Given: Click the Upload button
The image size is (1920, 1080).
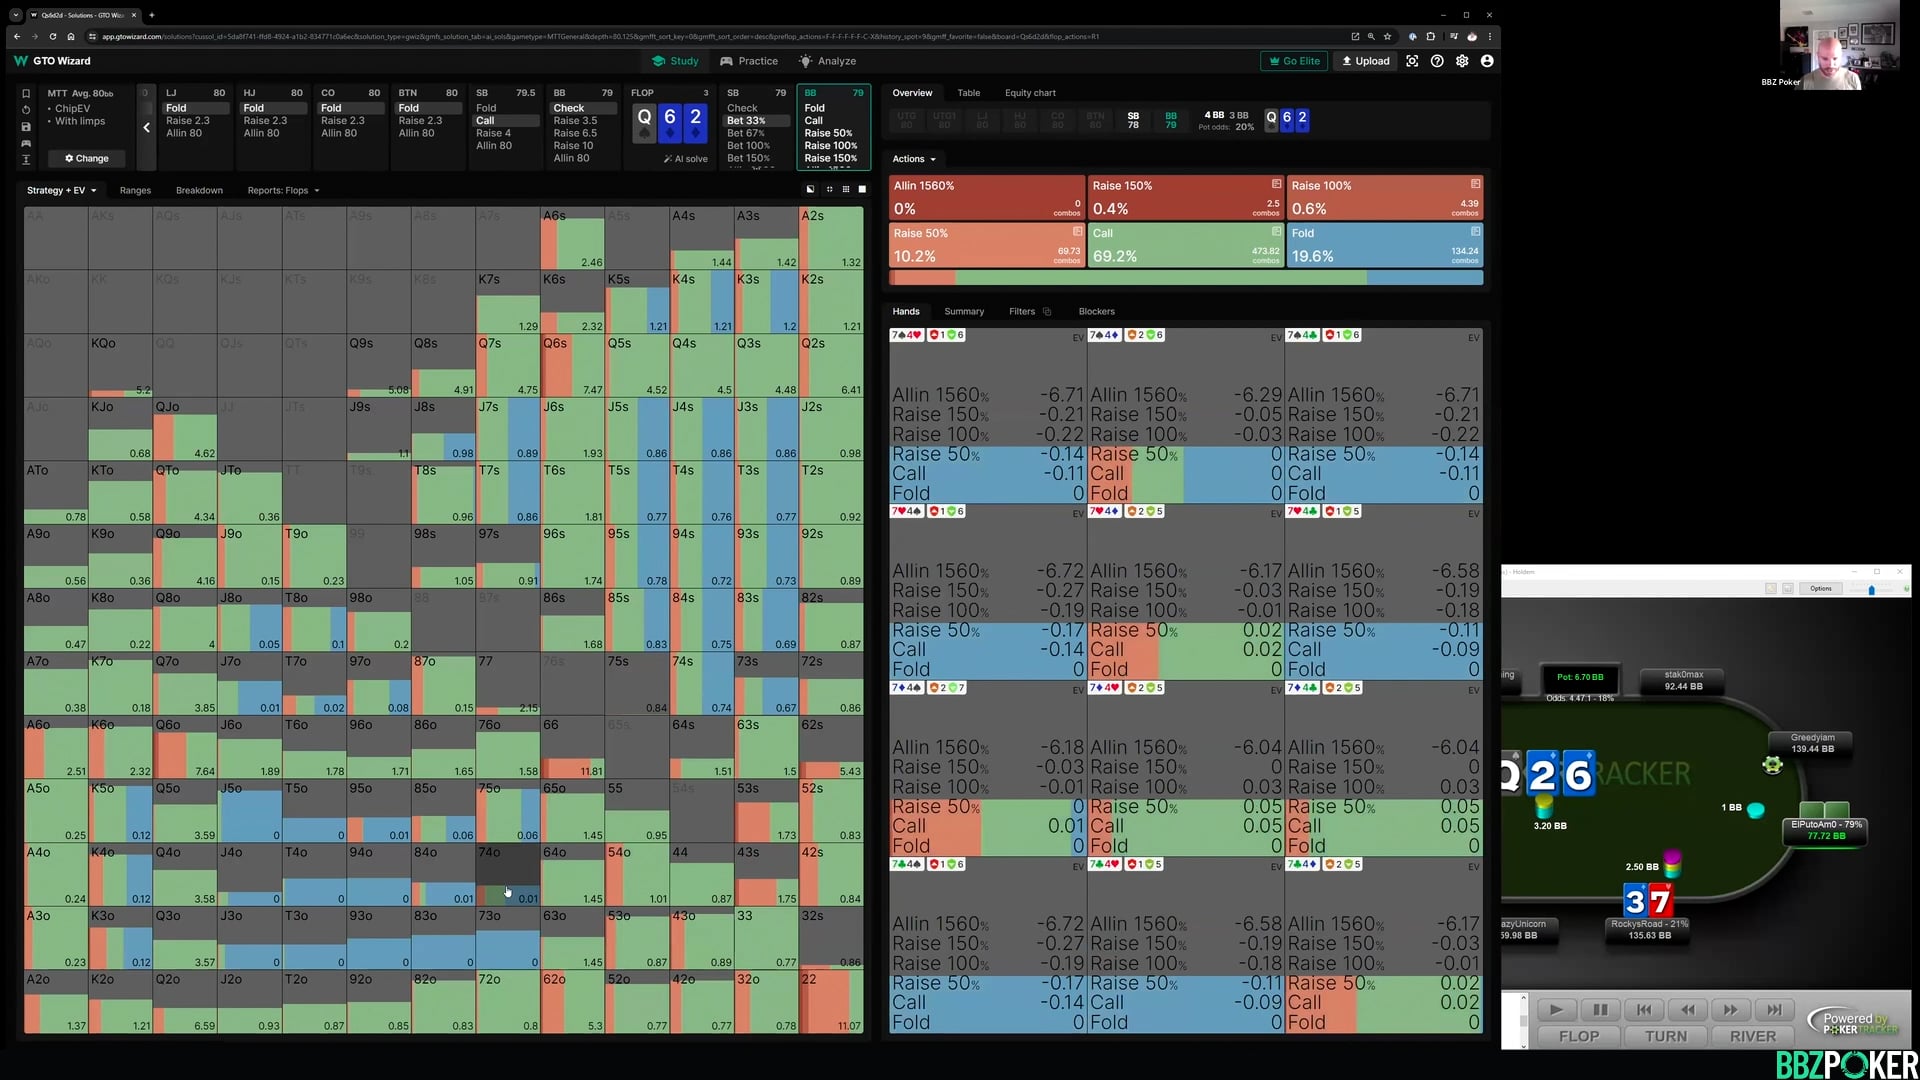Looking at the screenshot, I should click(x=1365, y=61).
